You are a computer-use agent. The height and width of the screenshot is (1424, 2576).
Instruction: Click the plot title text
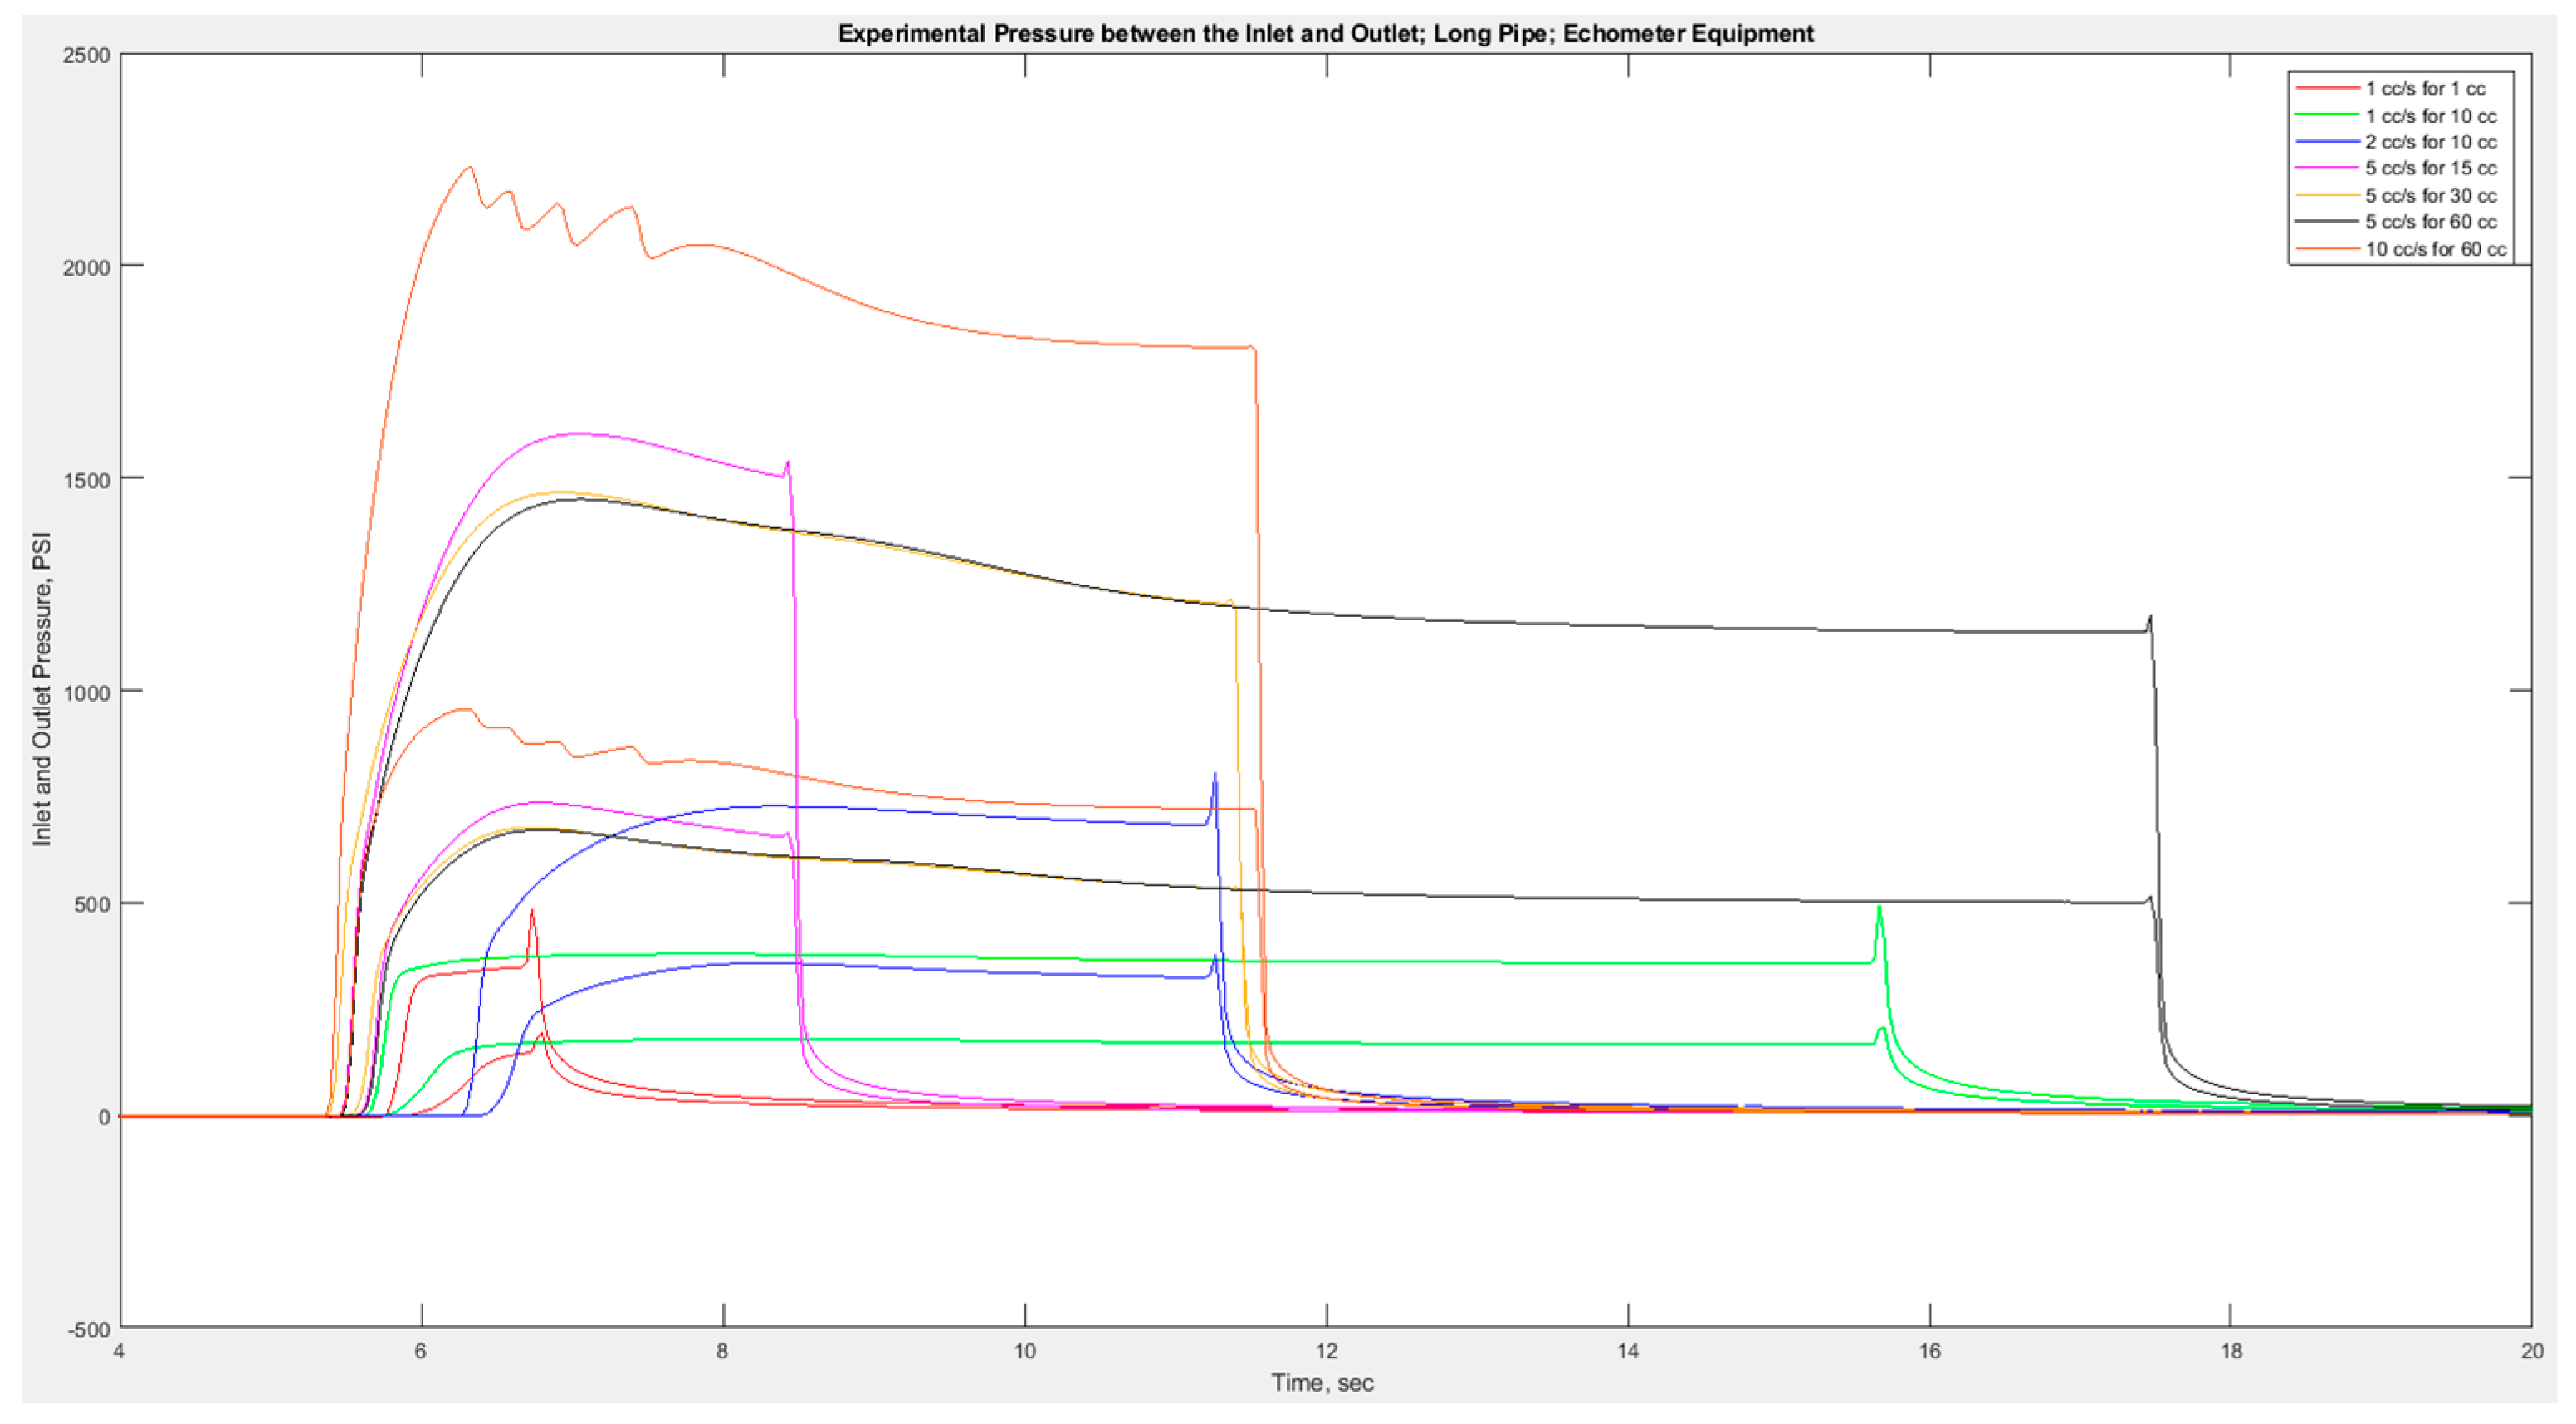click(x=1325, y=33)
